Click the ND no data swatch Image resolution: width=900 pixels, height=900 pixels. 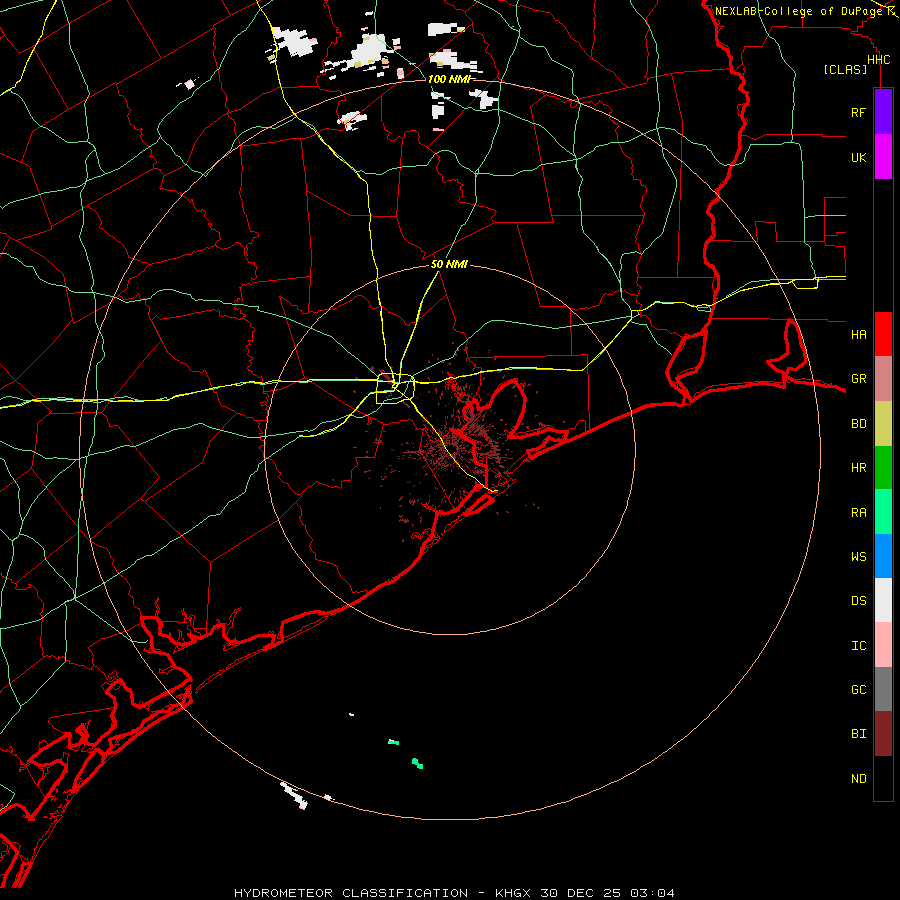(883, 778)
